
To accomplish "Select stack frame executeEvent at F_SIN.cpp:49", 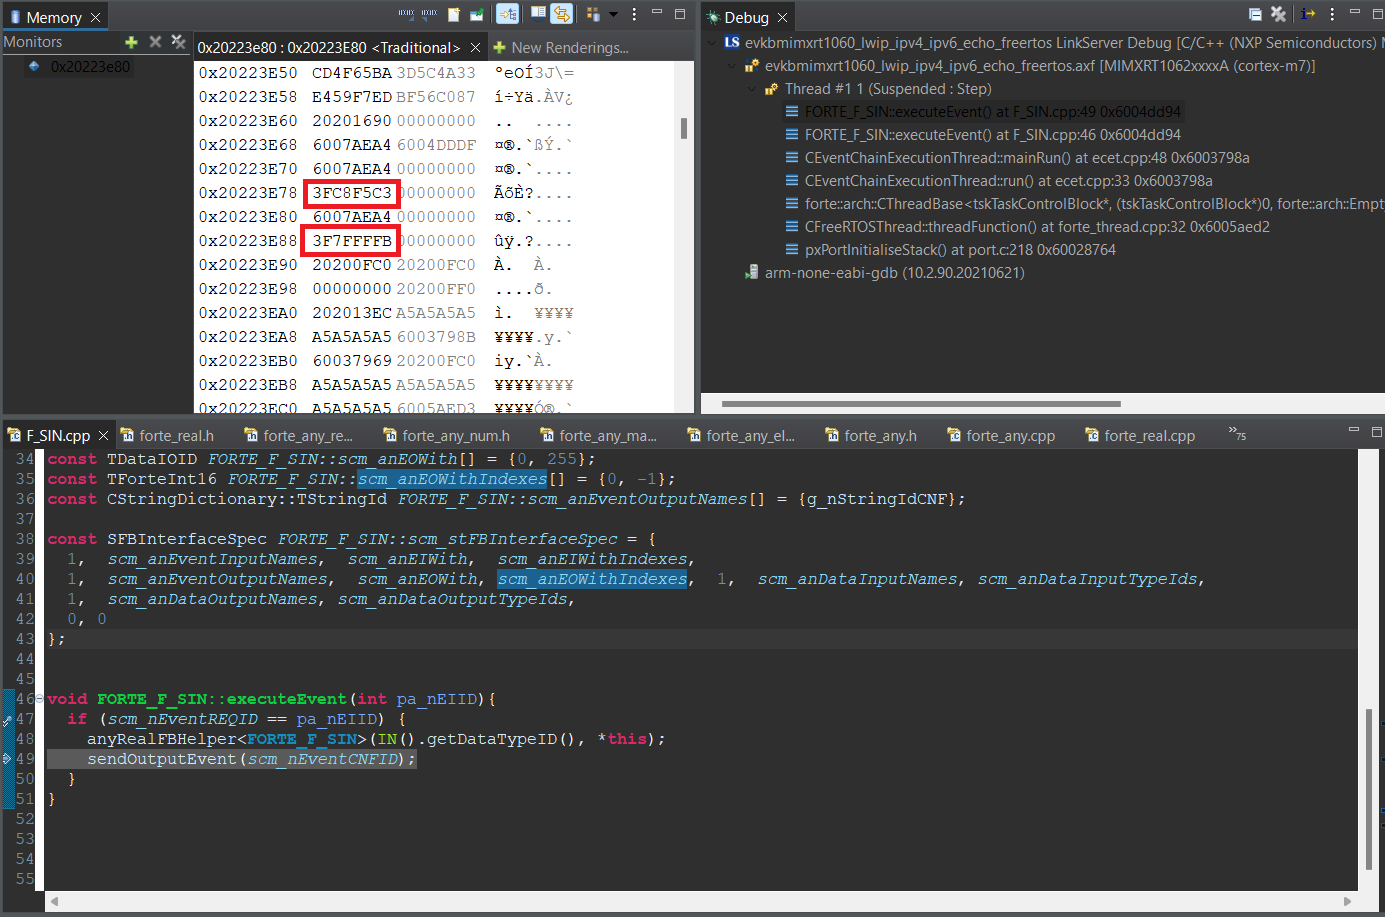I will point(982,112).
